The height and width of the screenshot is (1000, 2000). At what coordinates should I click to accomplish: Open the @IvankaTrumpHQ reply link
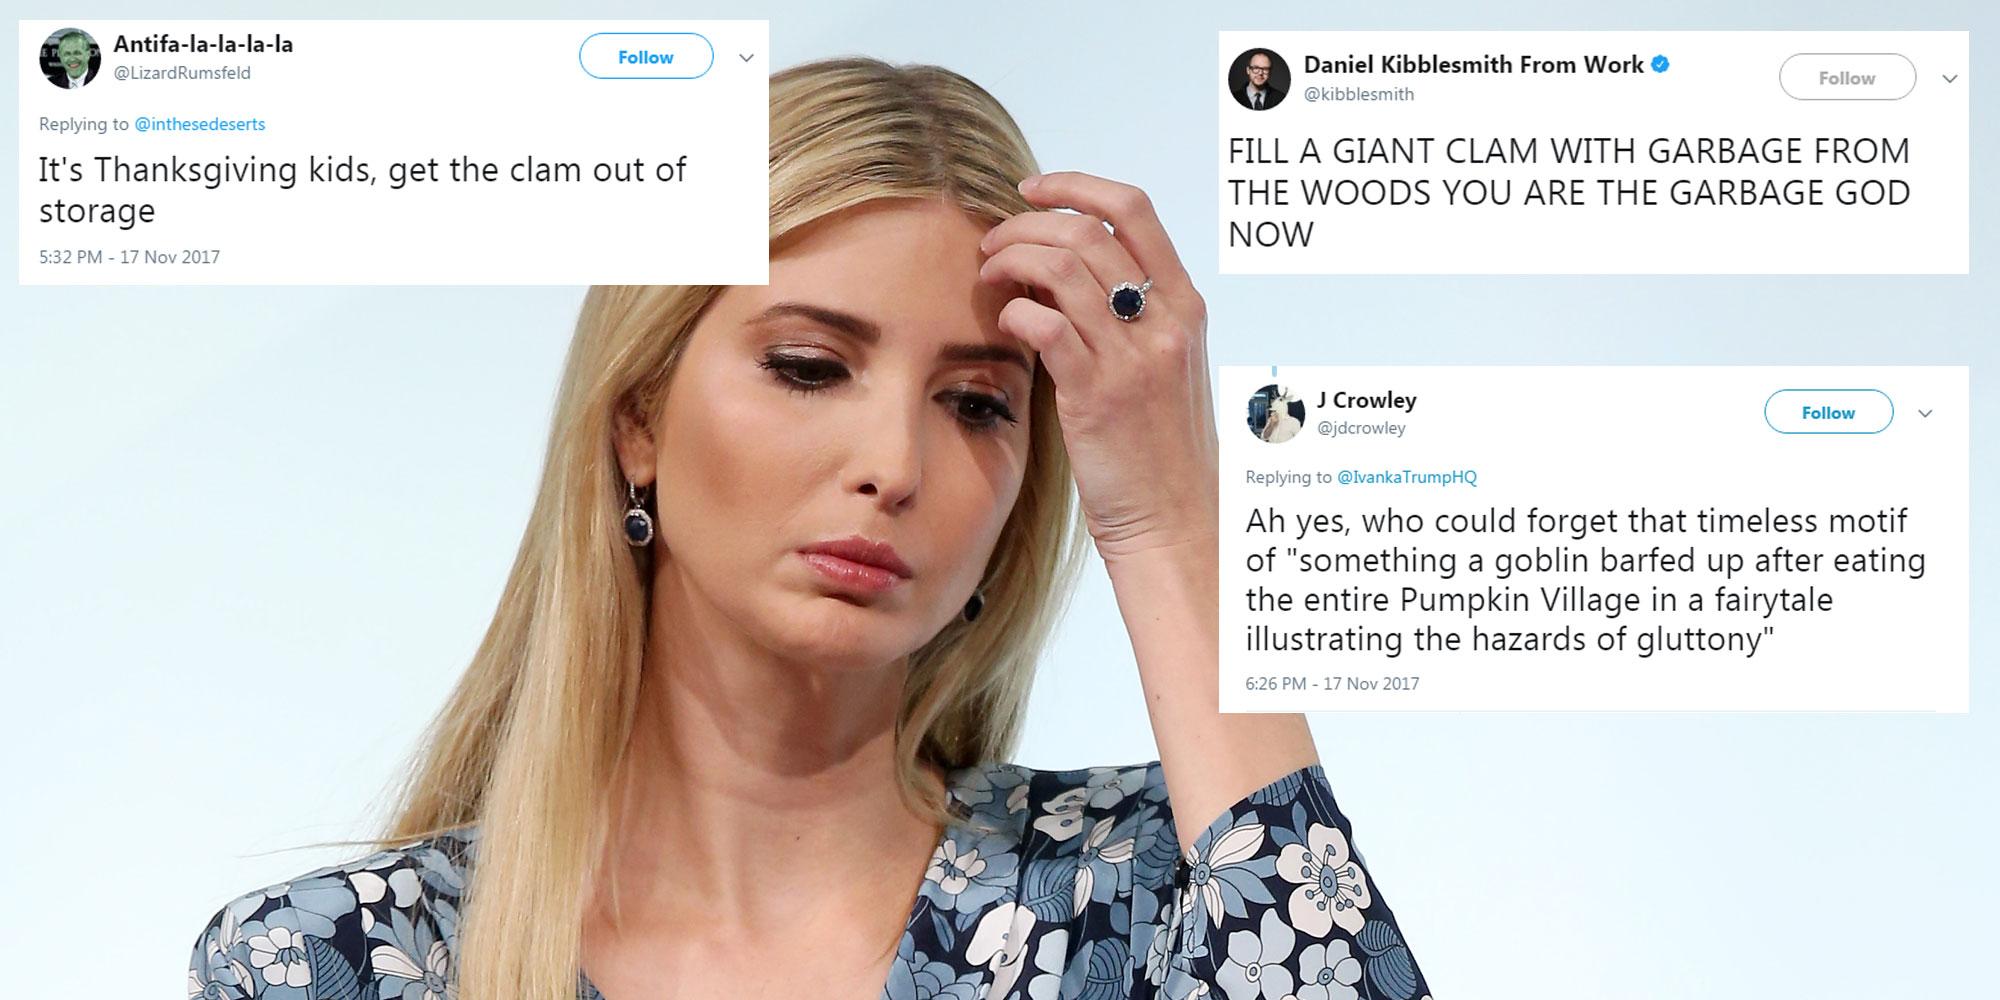tap(1407, 477)
